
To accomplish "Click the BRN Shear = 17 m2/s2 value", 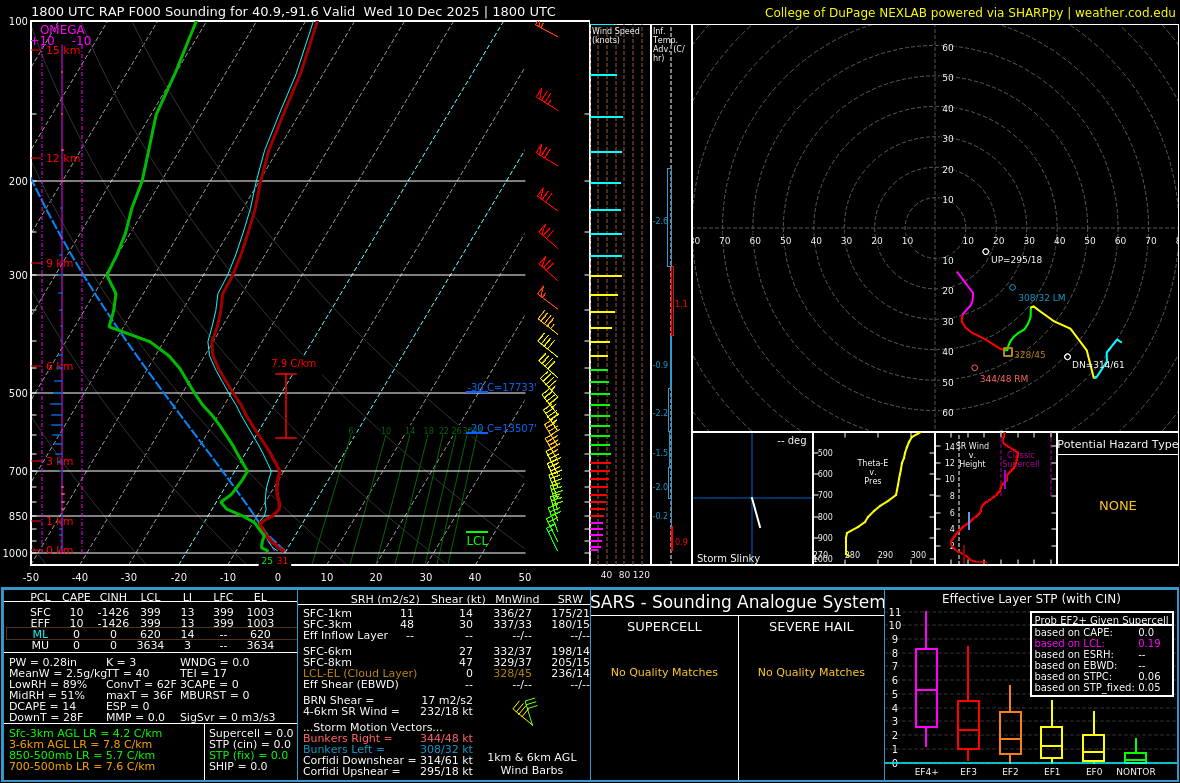I will click(388, 700).
